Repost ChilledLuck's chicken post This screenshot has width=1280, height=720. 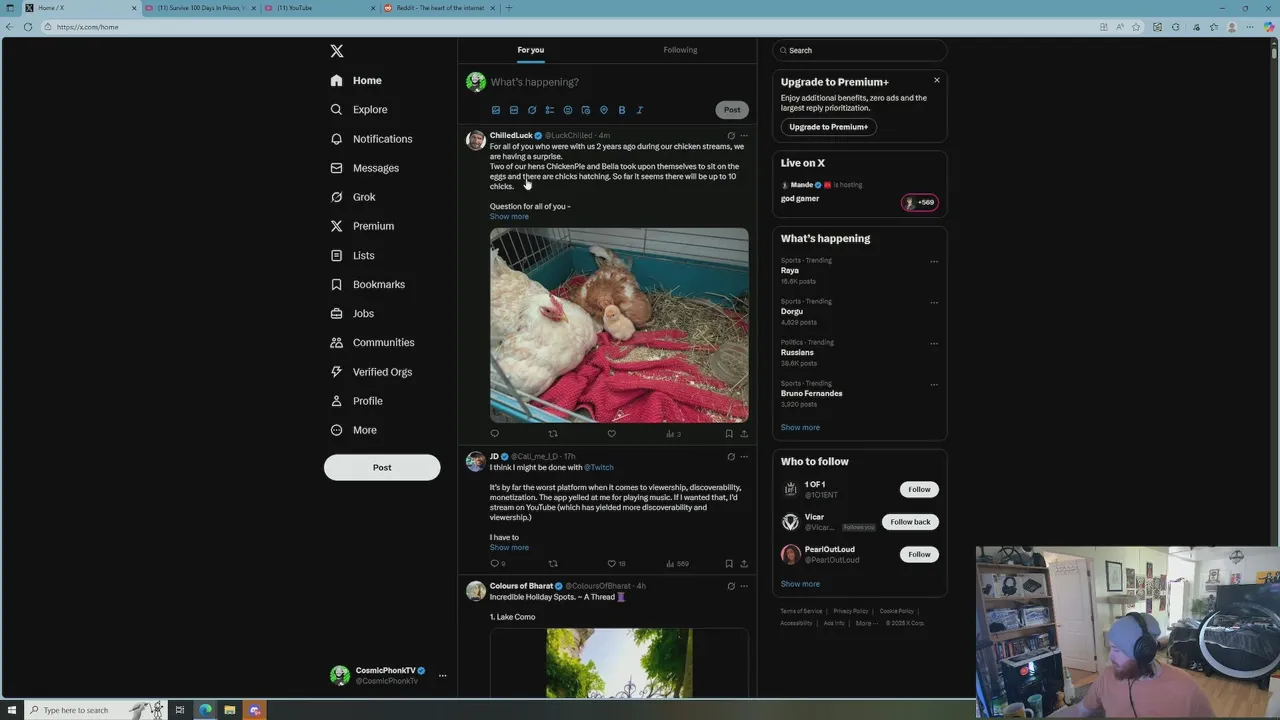pyautogui.click(x=553, y=434)
